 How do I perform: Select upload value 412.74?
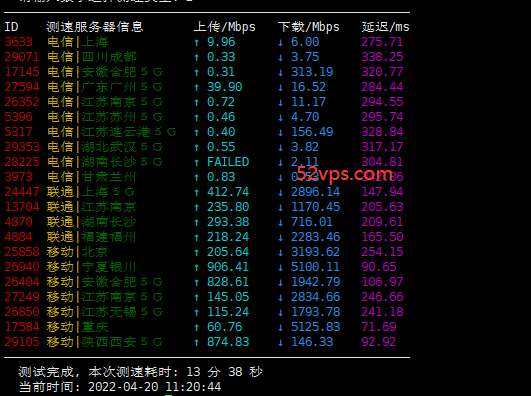click(x=228, y=192)
